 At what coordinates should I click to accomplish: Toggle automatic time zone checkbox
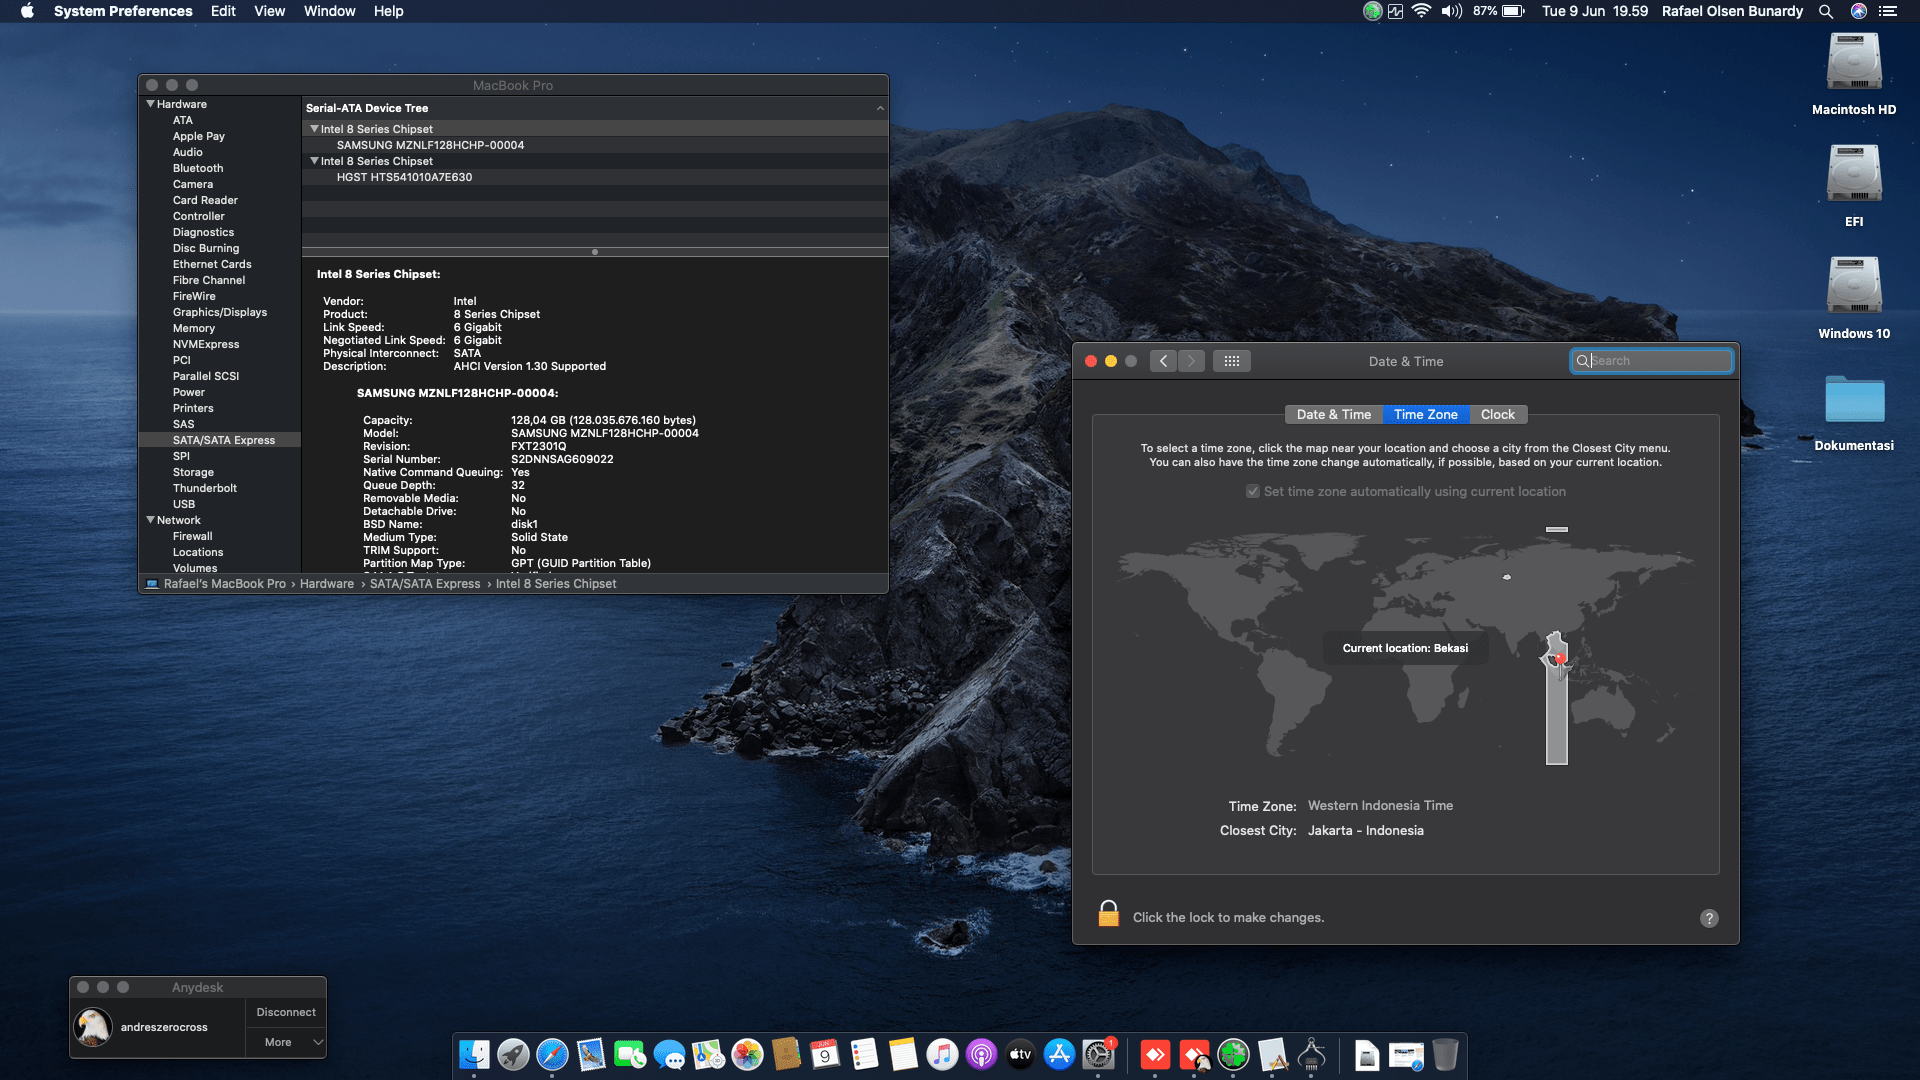tap(1252, 491)
